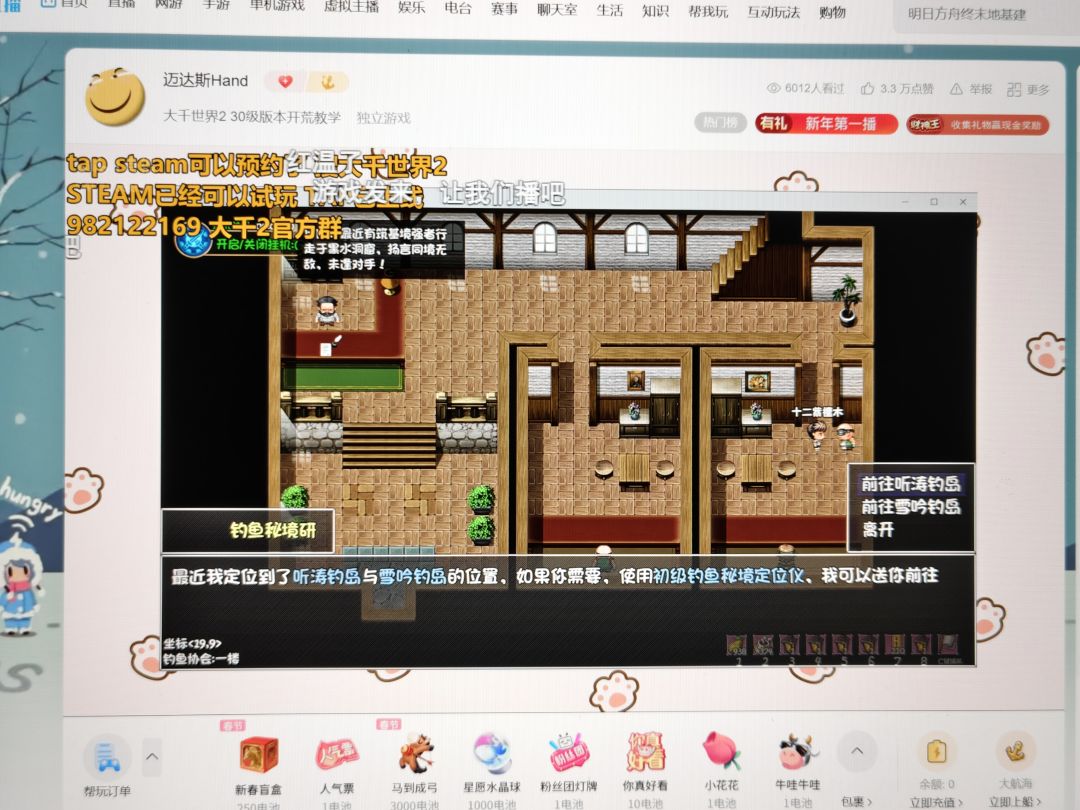This screenshot has width=1080, height=810.
Task: Open 帮玩订单 gamepad icon
Action: point(107,756)
